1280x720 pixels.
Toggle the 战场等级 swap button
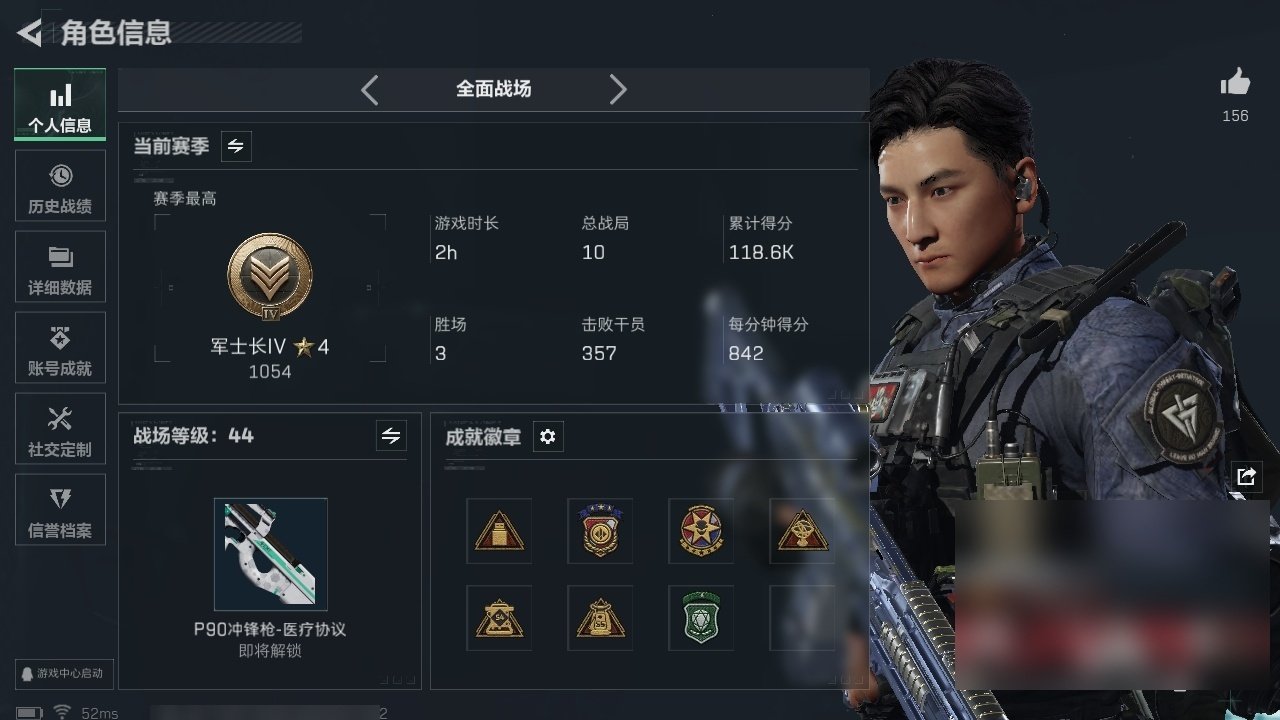[391, 436]
